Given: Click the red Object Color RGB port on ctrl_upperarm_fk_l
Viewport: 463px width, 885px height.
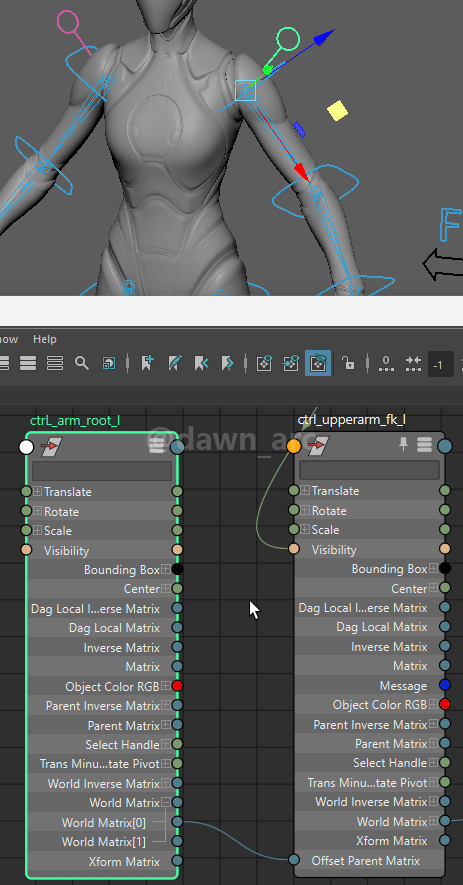Looking at the screenshot, I should (445, 704).
